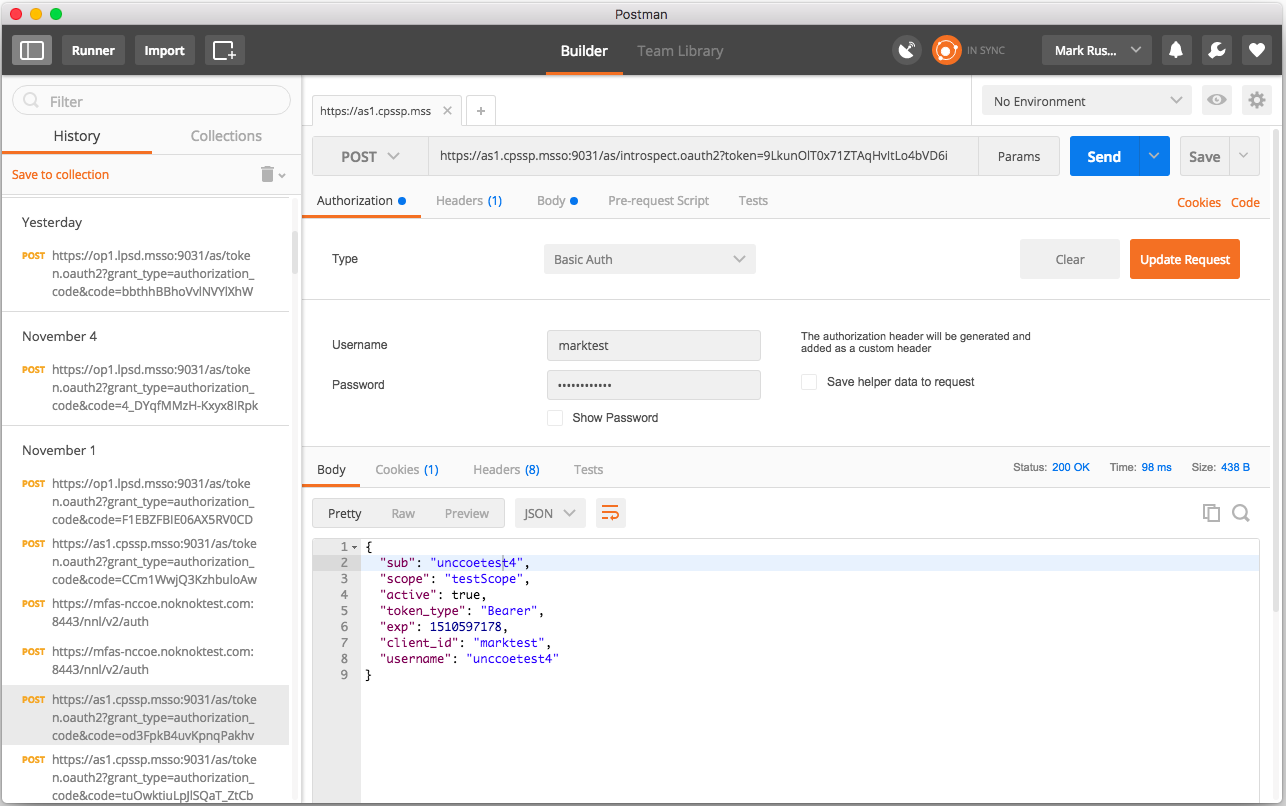Open the POST request ending od3FpkB4uvKpnqPakhv
Image resolution: width=1286 pixels, height=806 pixels.
point(145,717)
